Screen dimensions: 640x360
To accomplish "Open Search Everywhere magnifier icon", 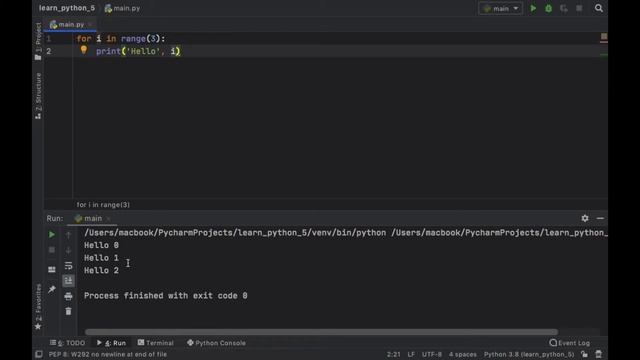I will [x=598, y=8].
